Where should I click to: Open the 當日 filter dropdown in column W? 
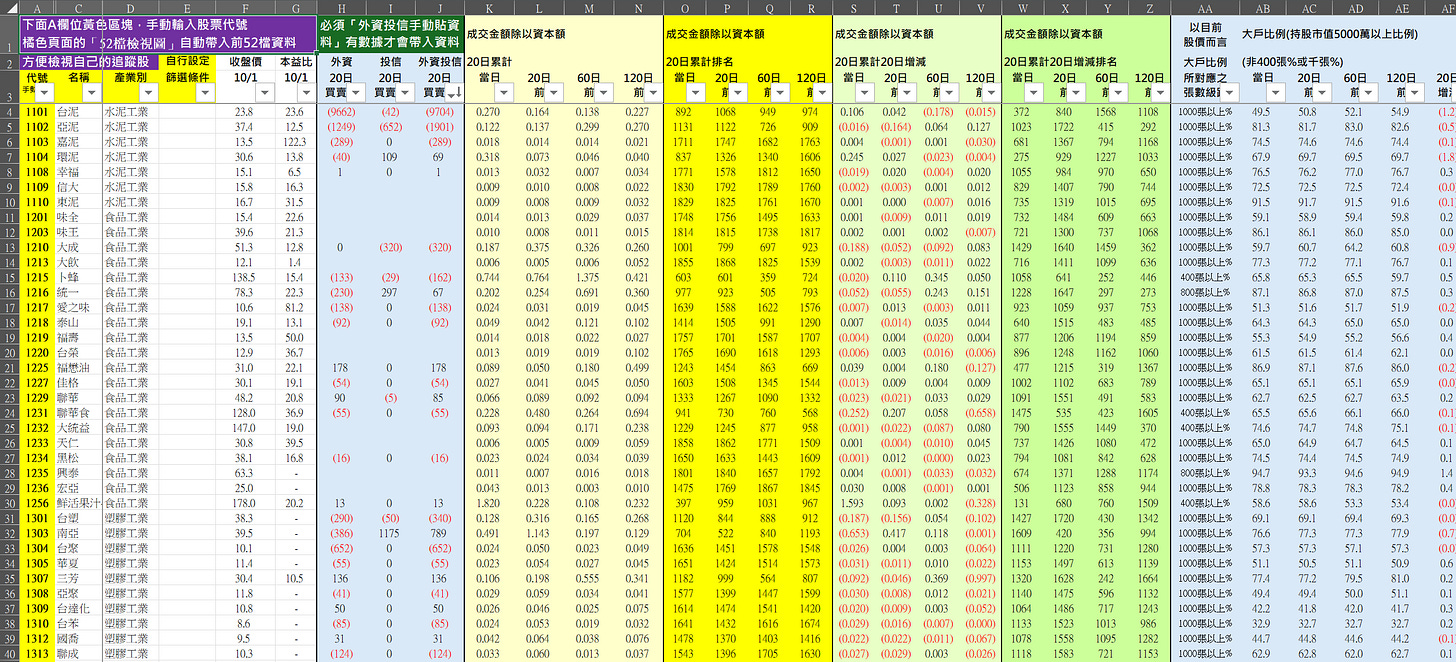click(x=1036, y=93)
